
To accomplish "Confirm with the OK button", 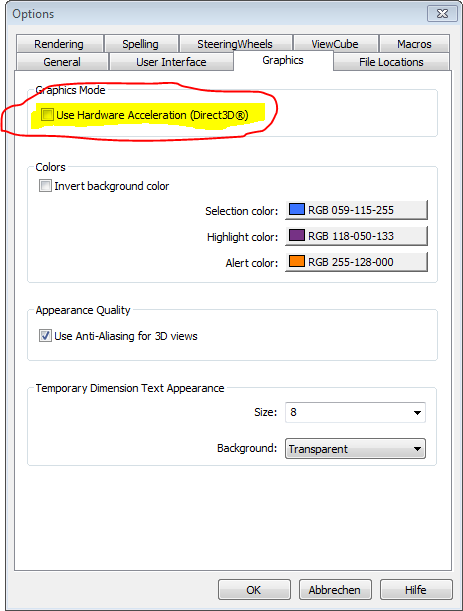I will pyautogui.click(x=254, y=590).
